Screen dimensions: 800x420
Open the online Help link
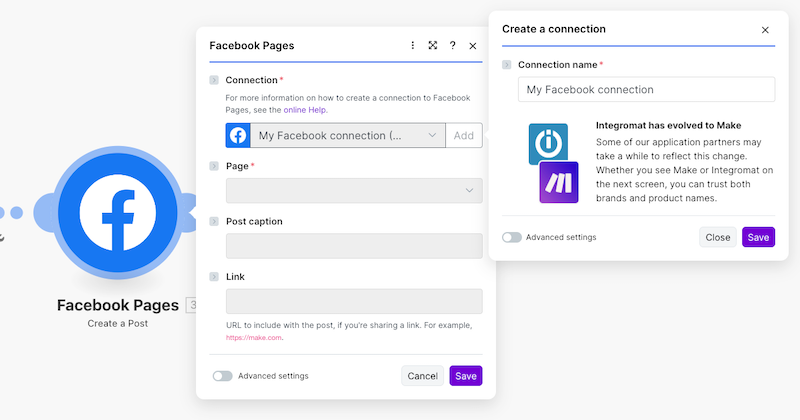tap(304, 110)
